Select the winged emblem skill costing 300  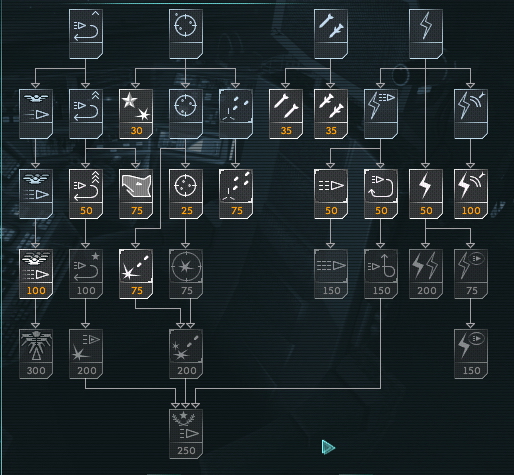click(36, 354)
